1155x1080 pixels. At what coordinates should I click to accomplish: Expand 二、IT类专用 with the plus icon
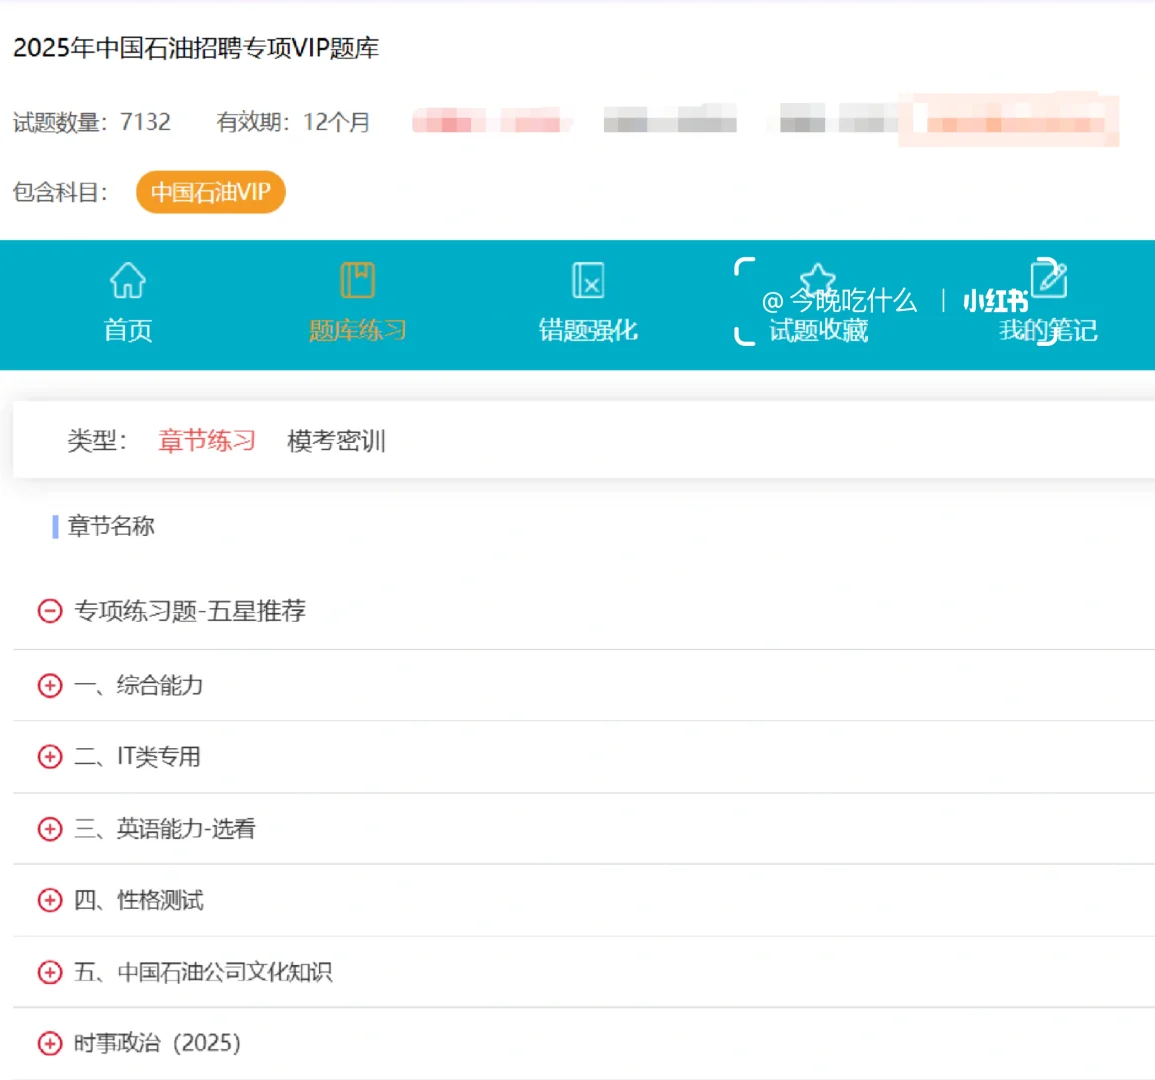pos(50,757)
